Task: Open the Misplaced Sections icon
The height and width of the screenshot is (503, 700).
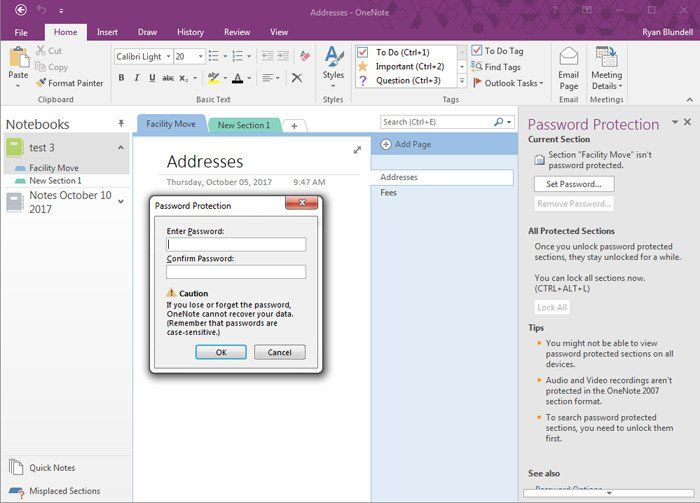Action: tap(16, 492)
